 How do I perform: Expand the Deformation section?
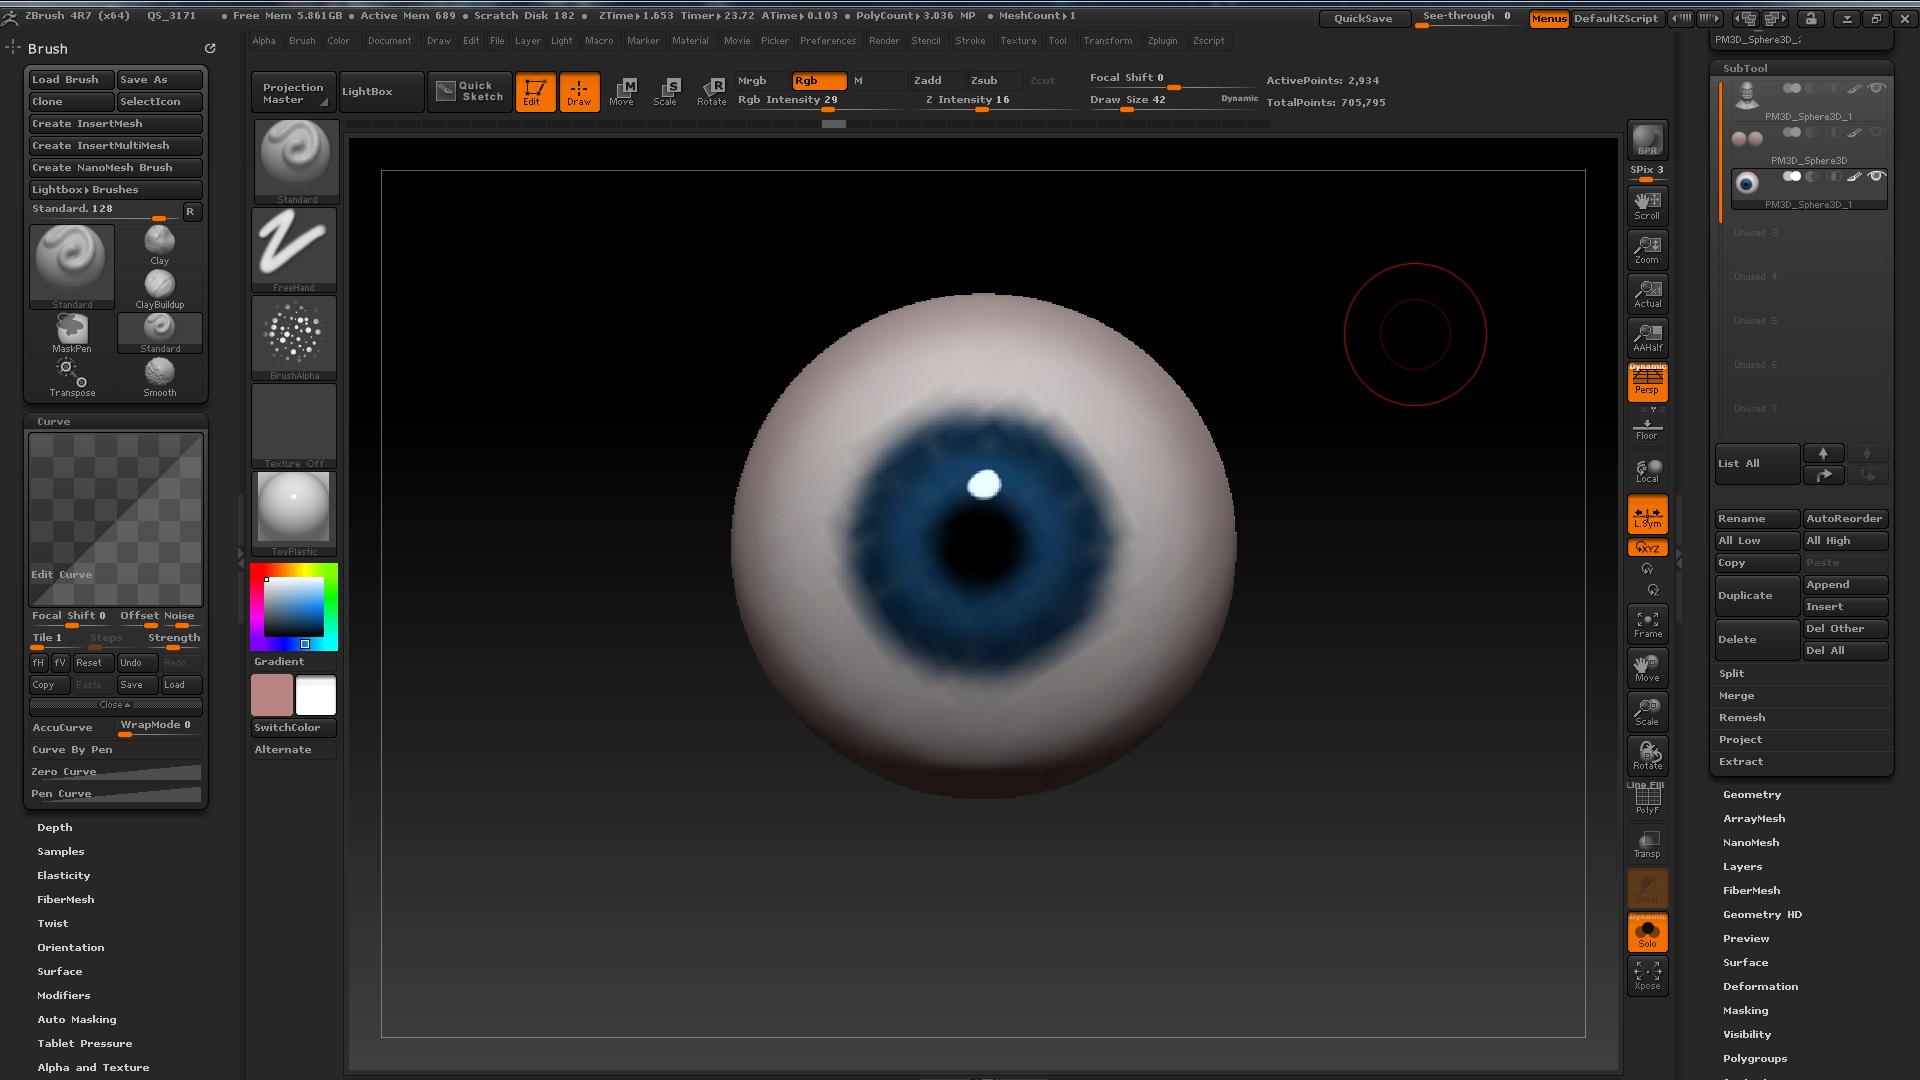tap(1760, 987)
